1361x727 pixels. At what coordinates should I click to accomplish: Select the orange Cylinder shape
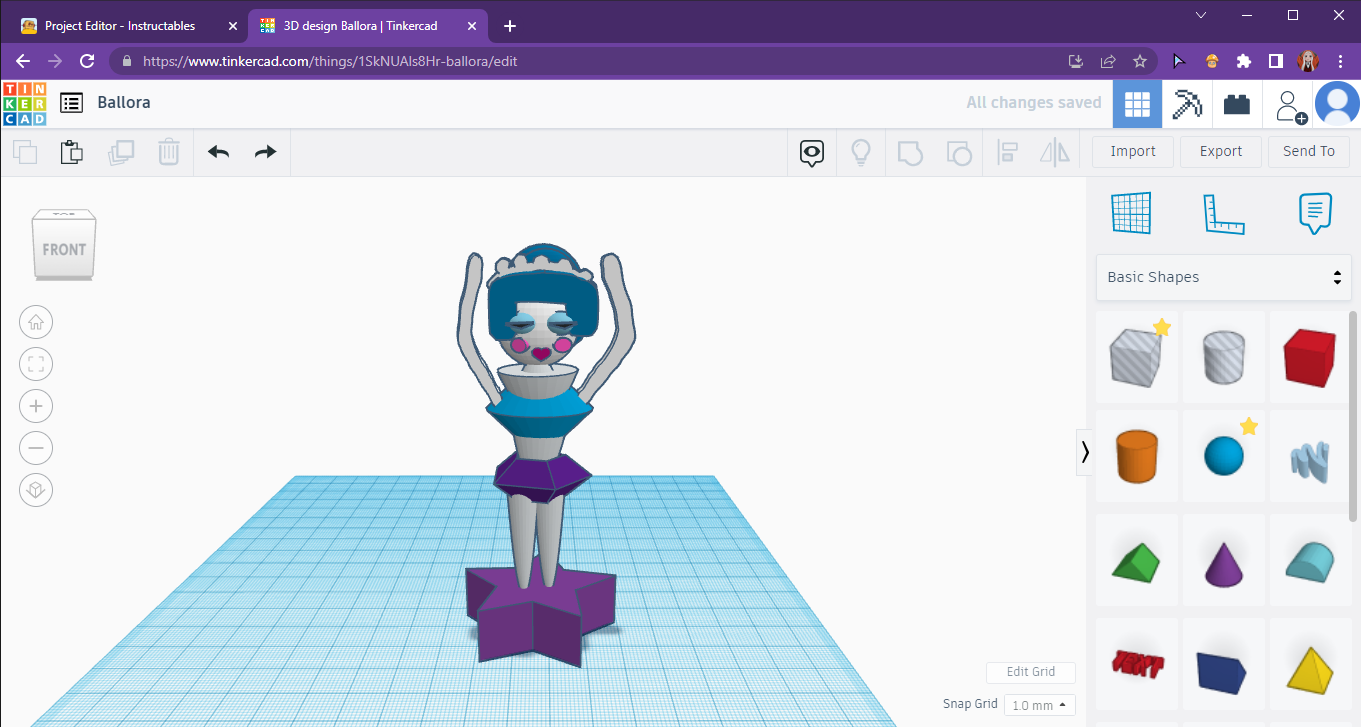(x=1137, y=456)
